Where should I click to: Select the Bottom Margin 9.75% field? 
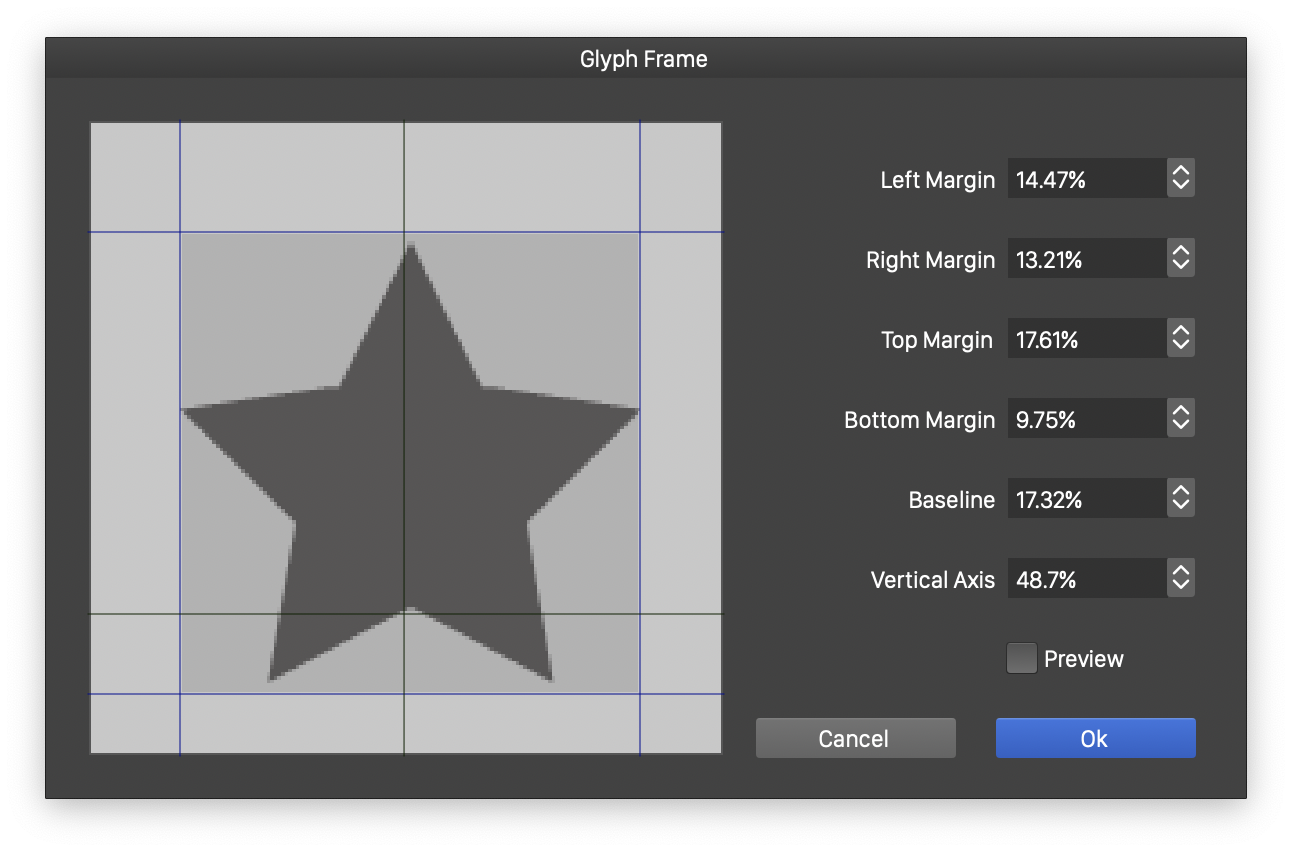pos(1085,419)
